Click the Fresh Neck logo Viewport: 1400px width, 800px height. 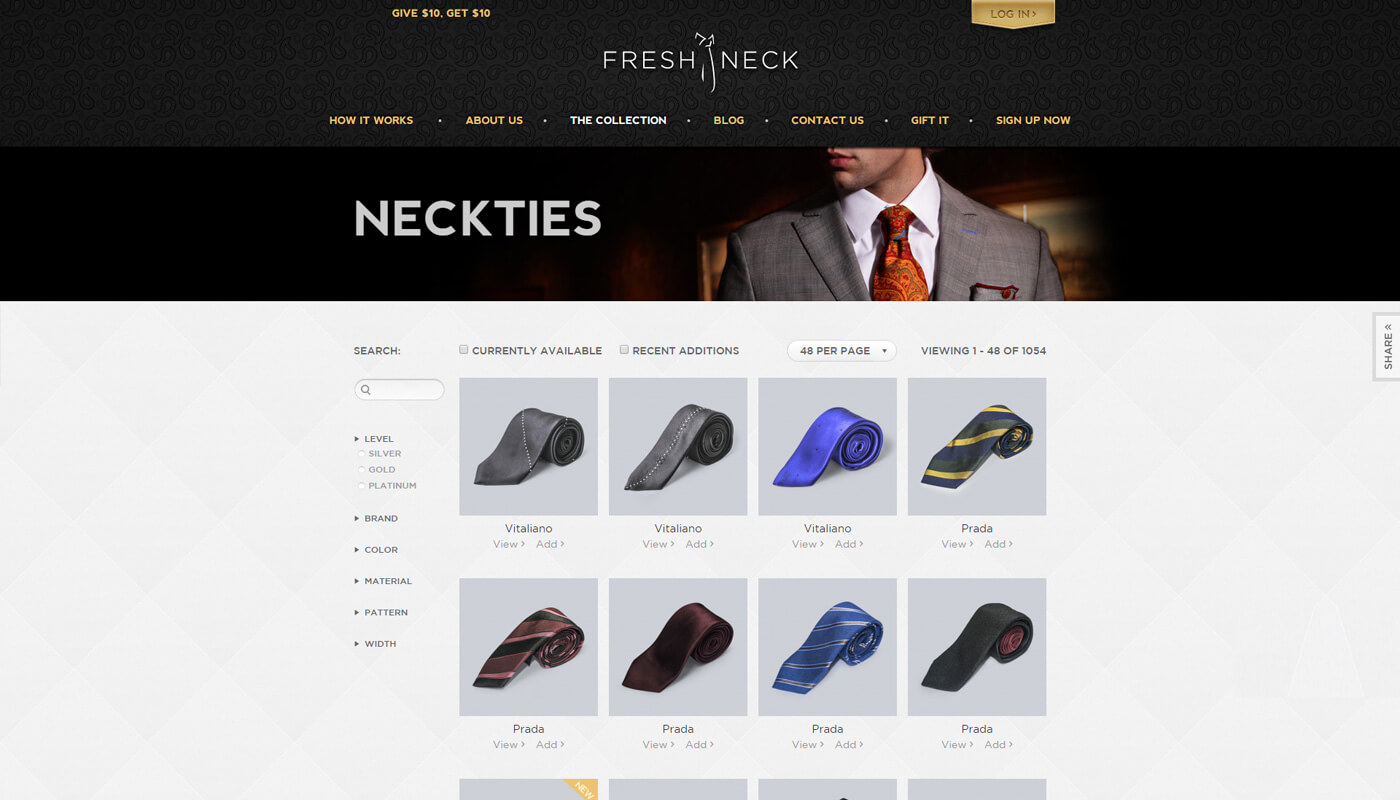[701, 61]
